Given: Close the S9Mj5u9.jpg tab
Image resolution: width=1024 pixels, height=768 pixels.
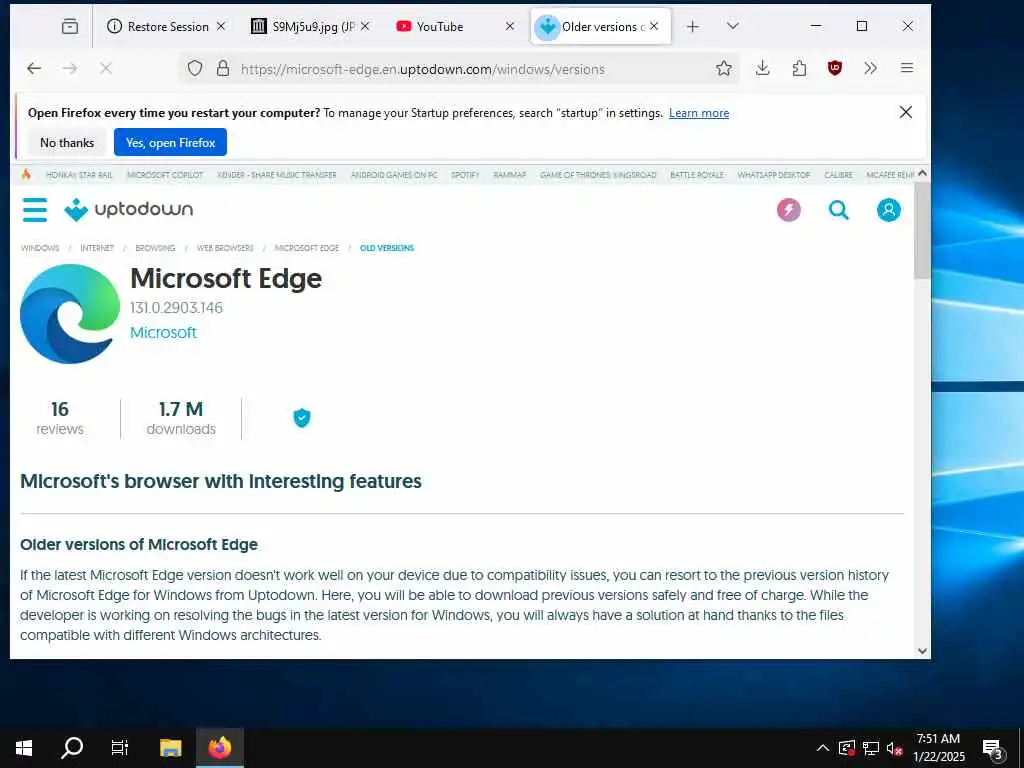Looking at the screenshot, I should [365, 26].
